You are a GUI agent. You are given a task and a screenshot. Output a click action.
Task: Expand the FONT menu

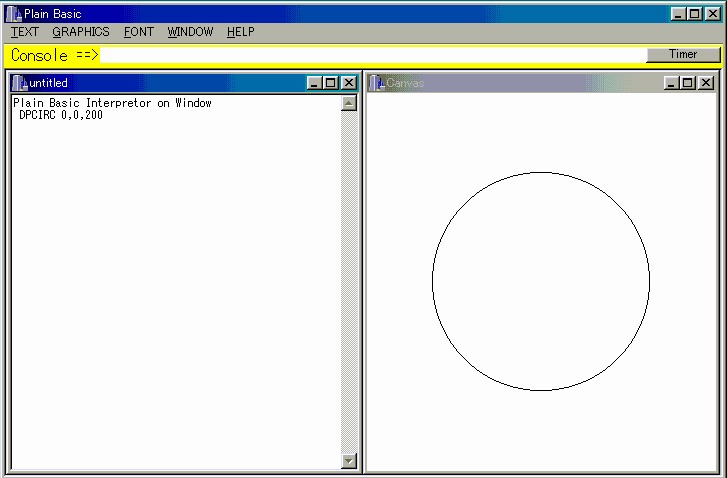(x=139, y=32)
